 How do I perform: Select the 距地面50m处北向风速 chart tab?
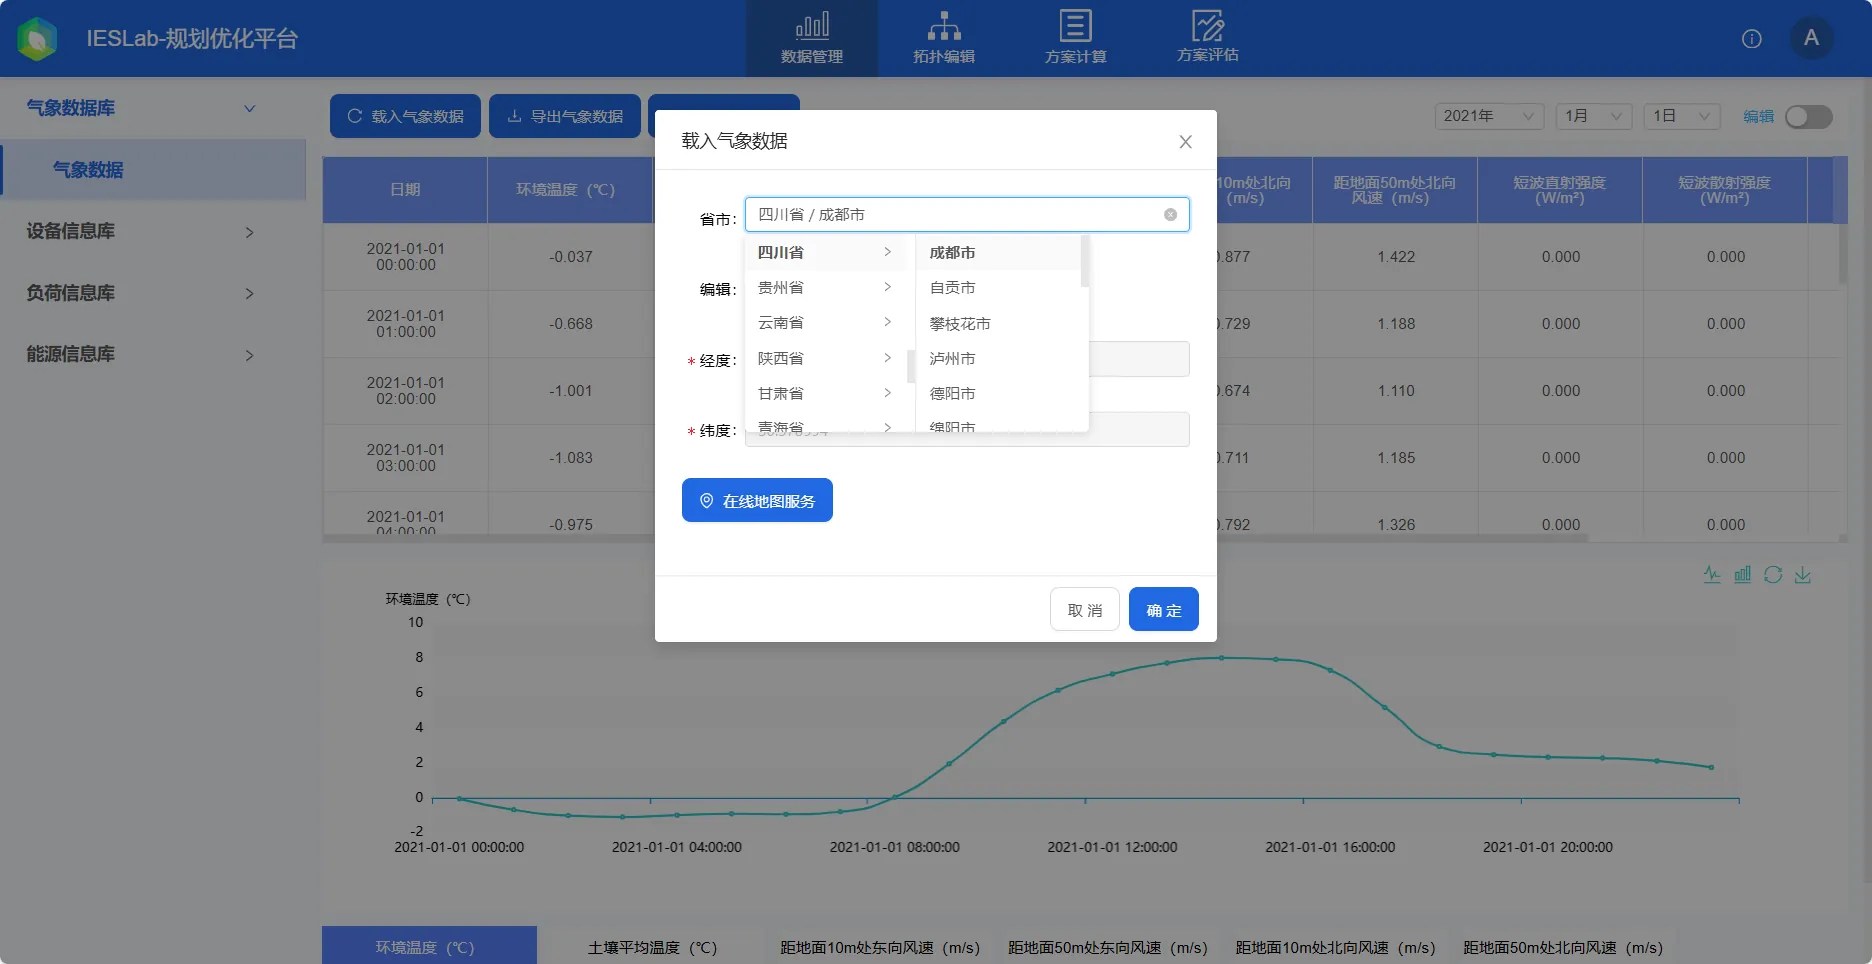pos(1563,947)
